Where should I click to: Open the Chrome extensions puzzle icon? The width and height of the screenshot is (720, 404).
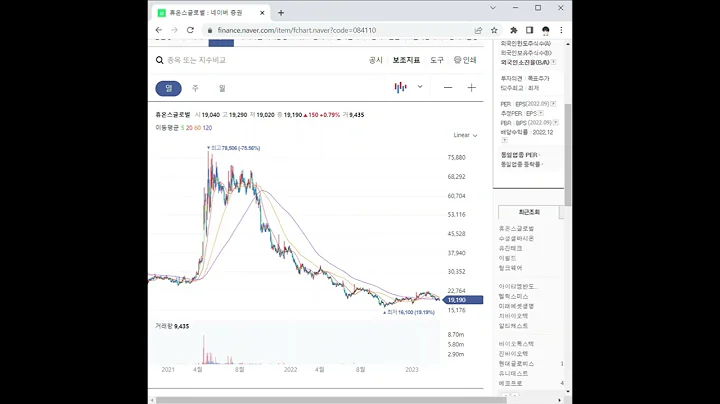pos(513,30)
